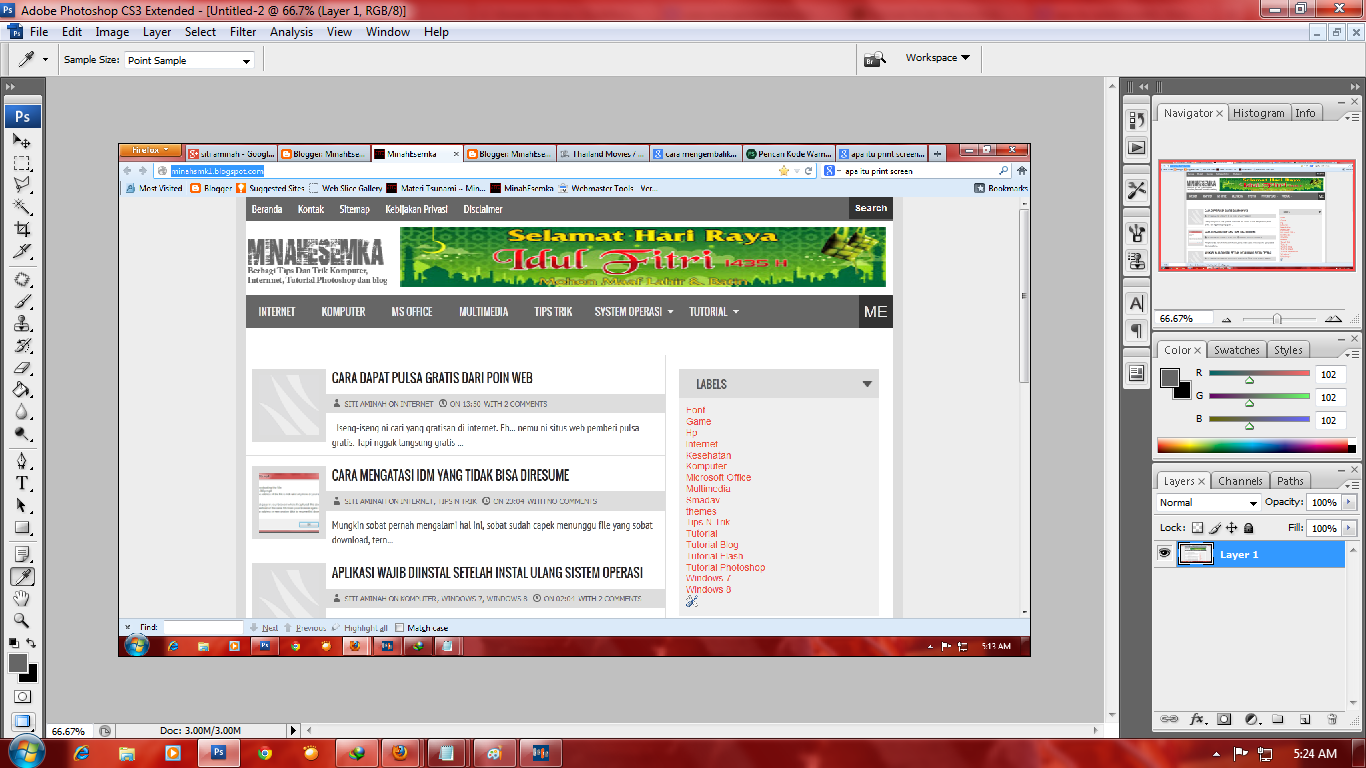Screen dimensions: 1366x768
Task: Open the Image menu
Action: 112,32
